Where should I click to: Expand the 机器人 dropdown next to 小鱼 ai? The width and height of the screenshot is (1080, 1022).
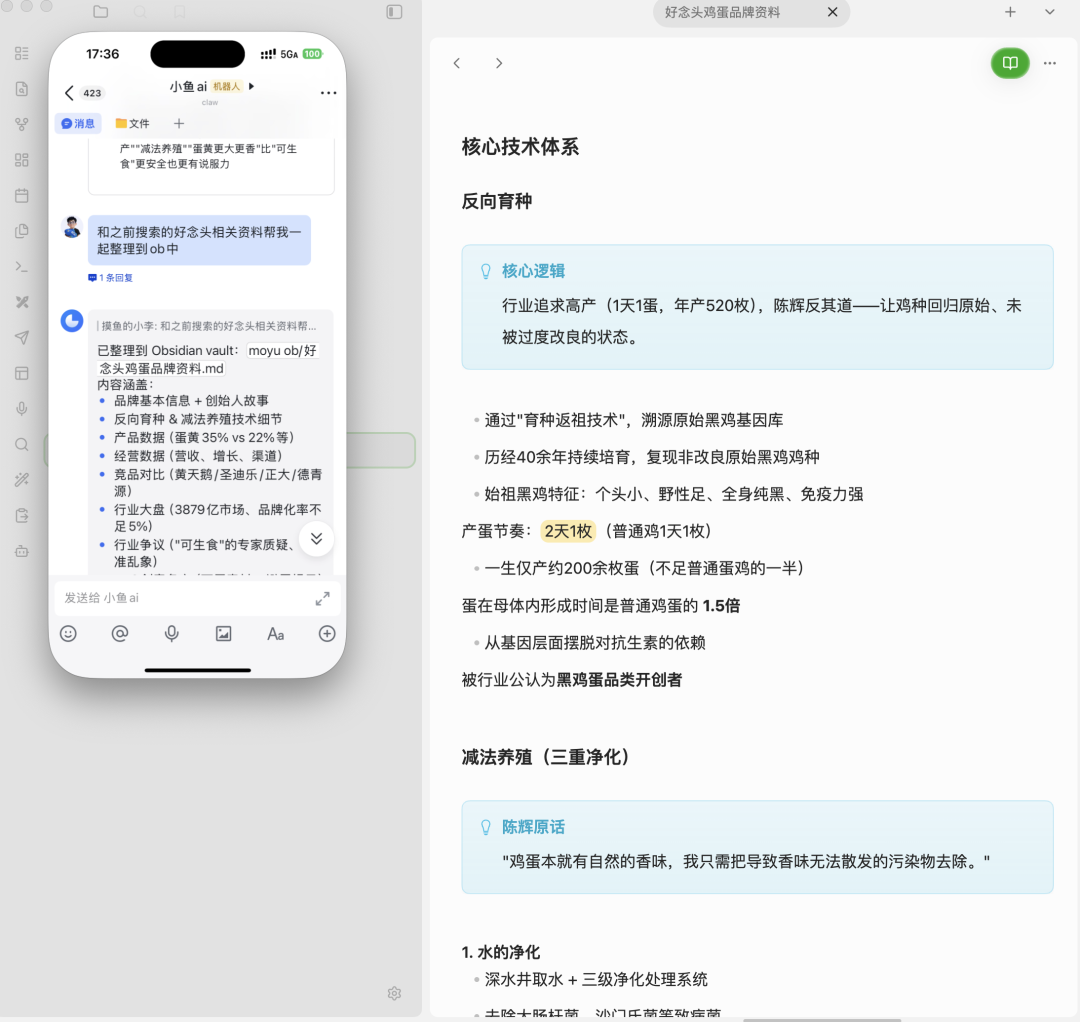point(250,86)
